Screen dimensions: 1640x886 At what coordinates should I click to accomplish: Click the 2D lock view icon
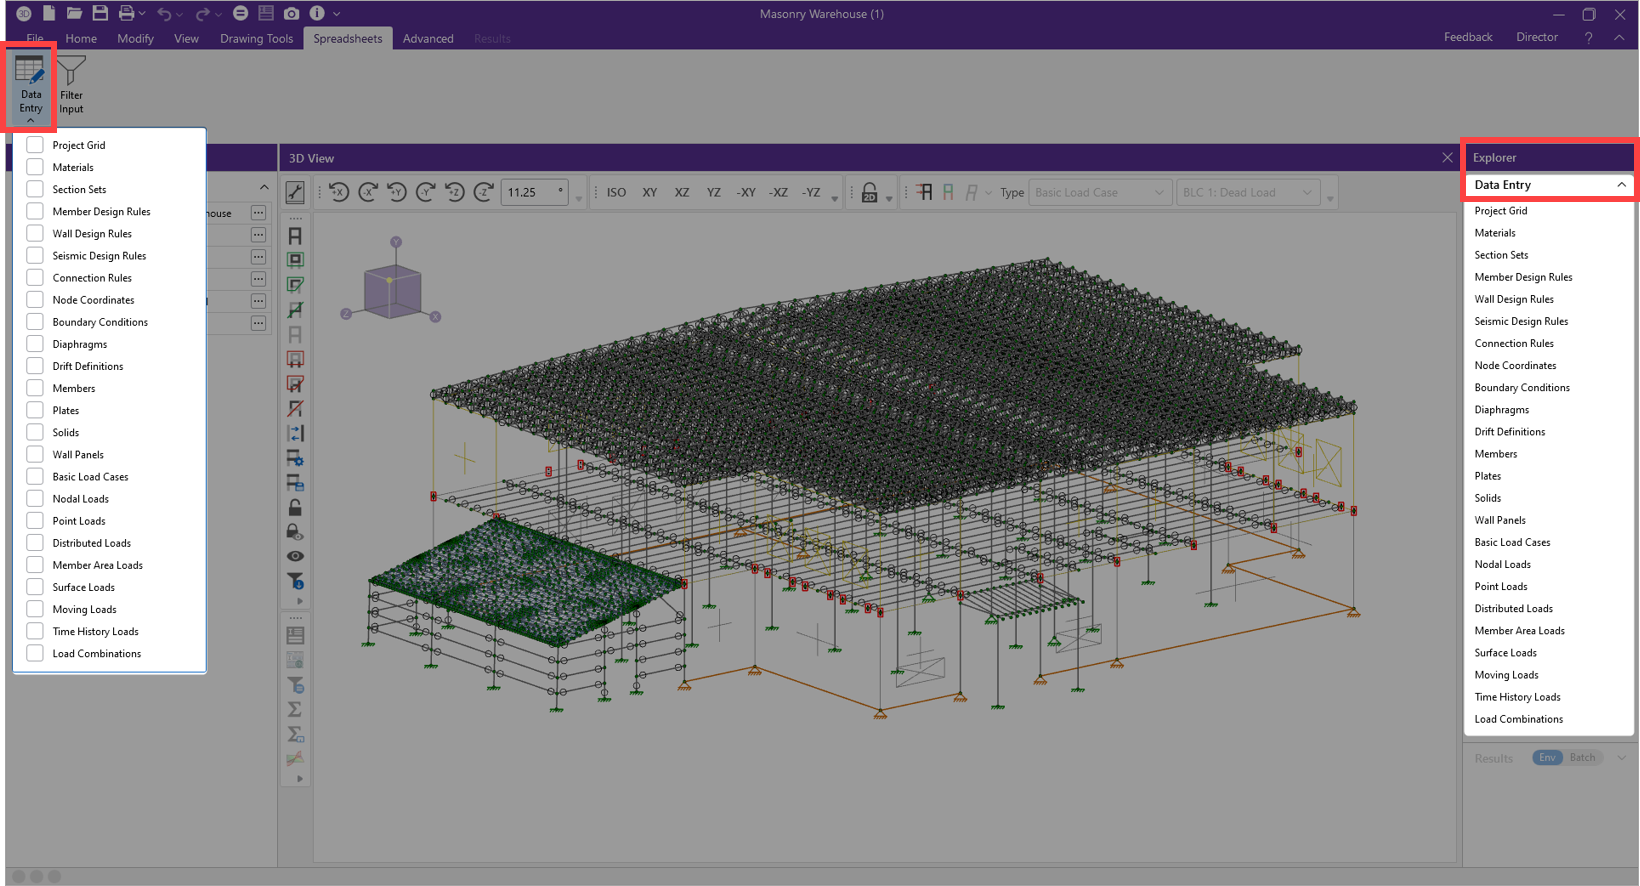(x=869, y=192)
